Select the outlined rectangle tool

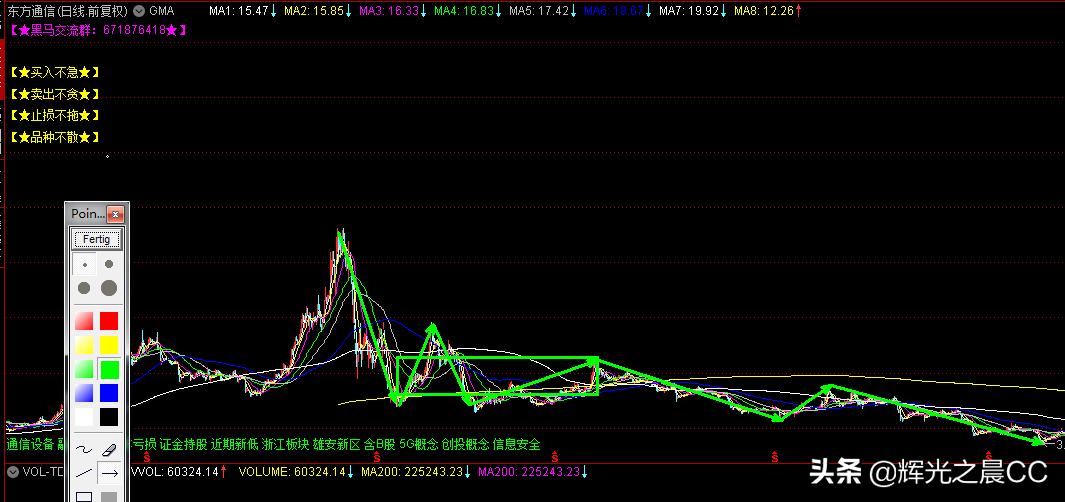click(84, 495)
